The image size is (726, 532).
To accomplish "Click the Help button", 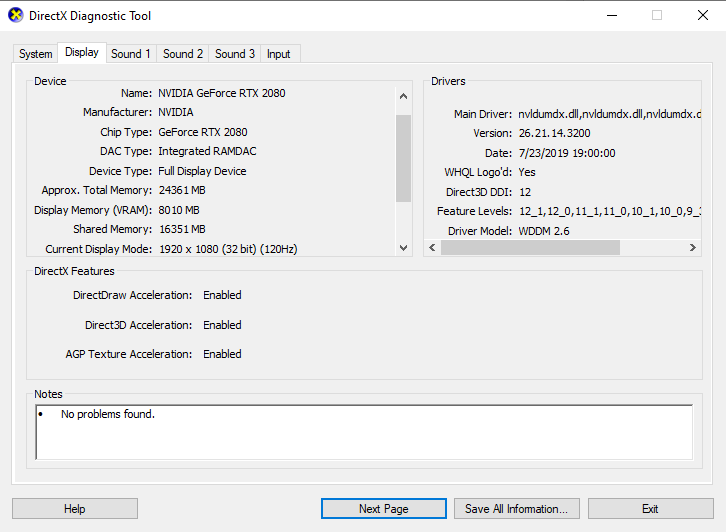I will [x=75, y=509].
